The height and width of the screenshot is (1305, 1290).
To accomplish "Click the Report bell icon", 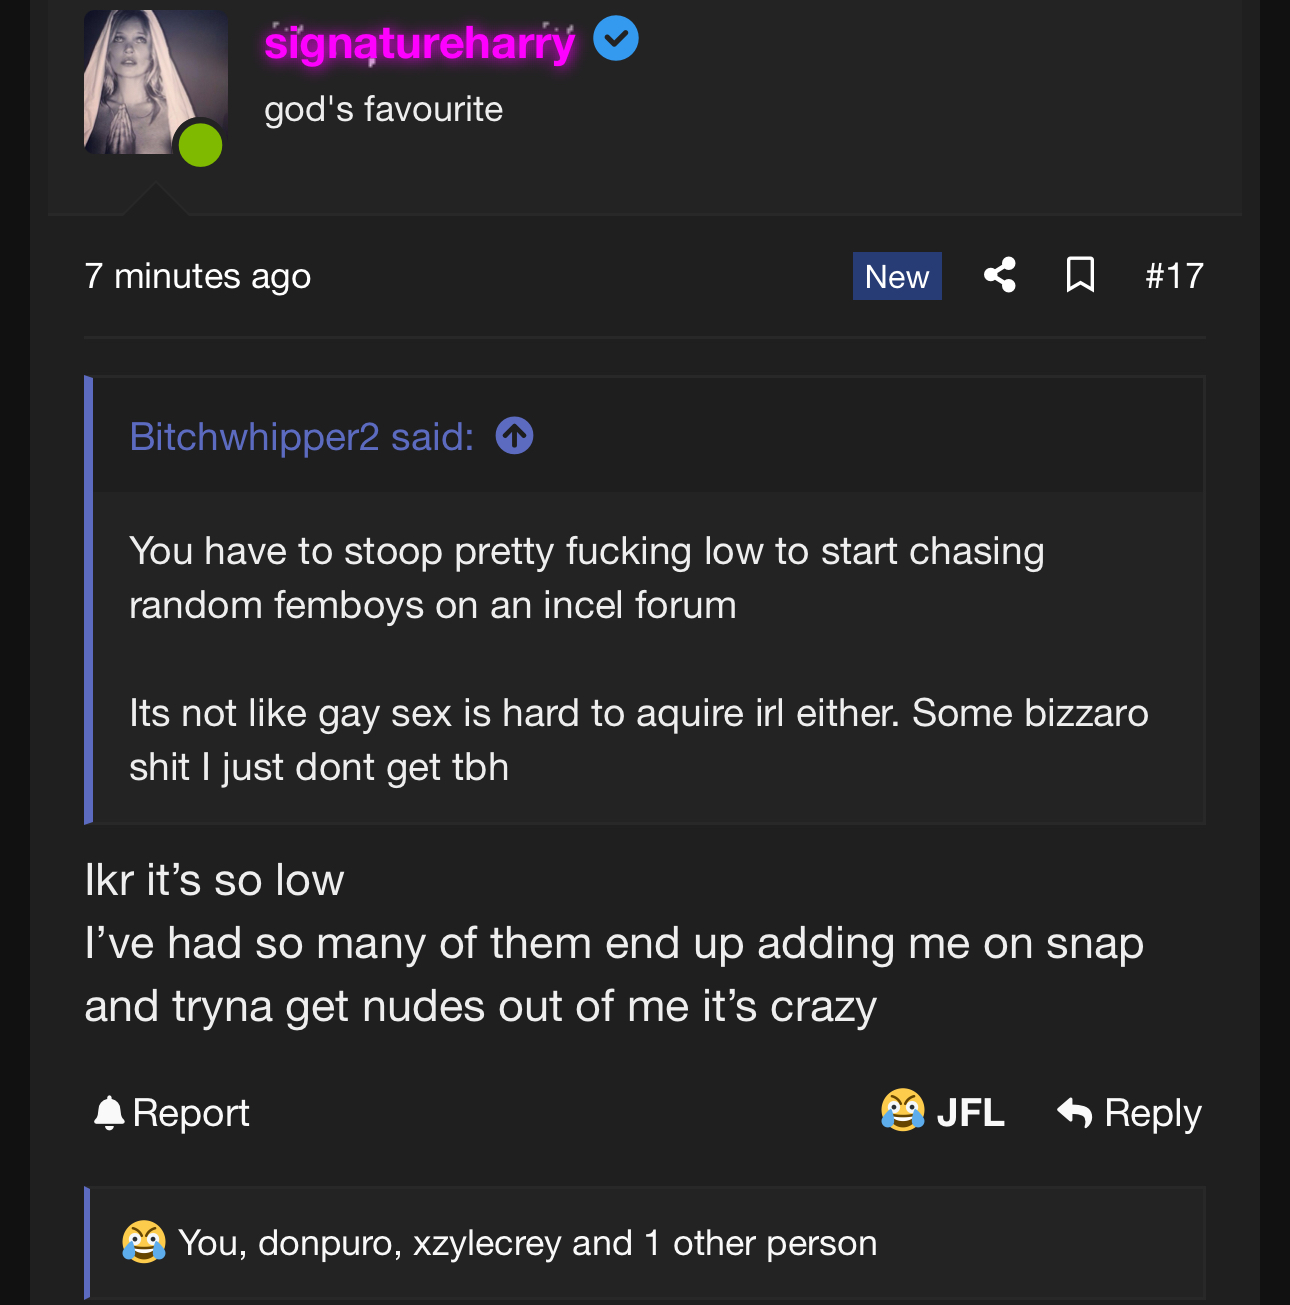I will (108, 1113).
